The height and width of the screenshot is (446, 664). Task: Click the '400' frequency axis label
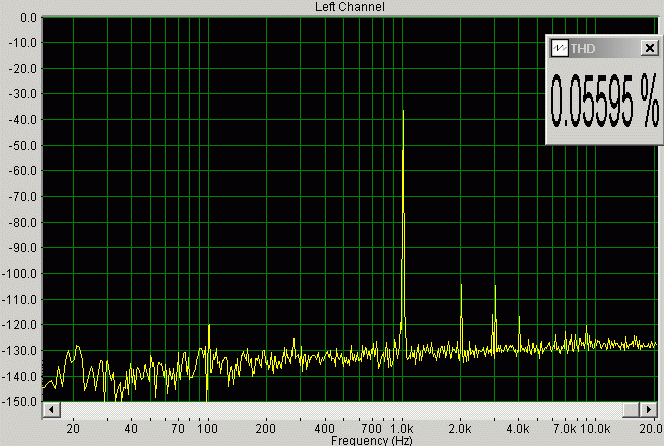click(x=324, y=429)
